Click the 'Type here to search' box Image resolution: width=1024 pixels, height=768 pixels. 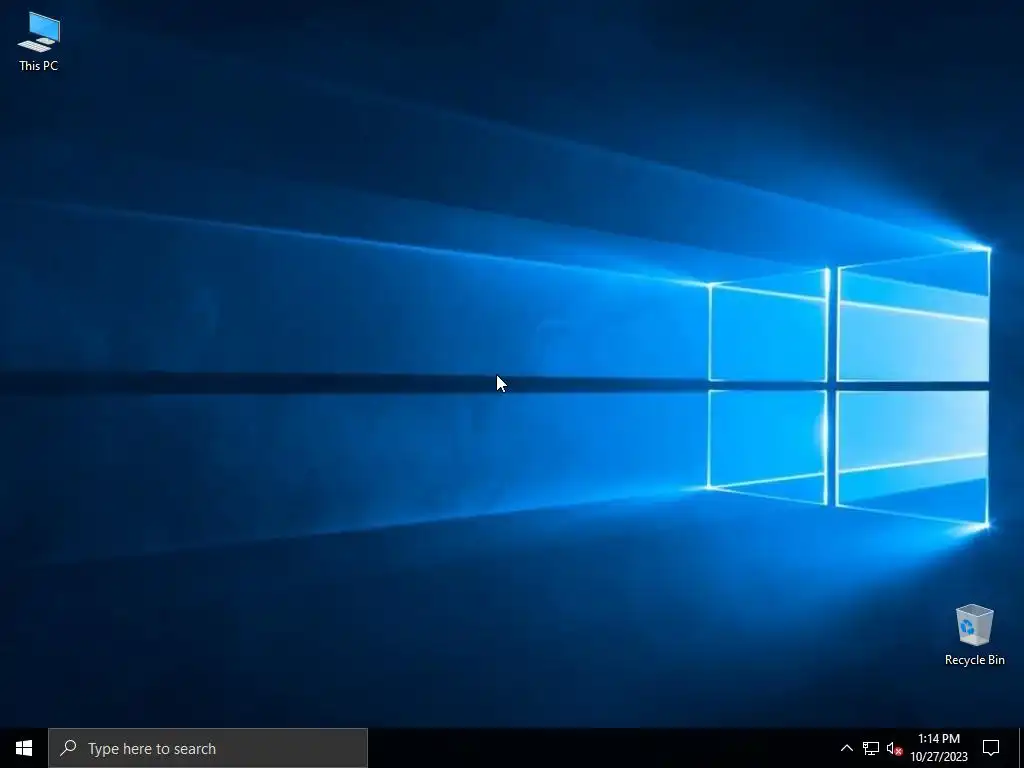pos(208,748)
